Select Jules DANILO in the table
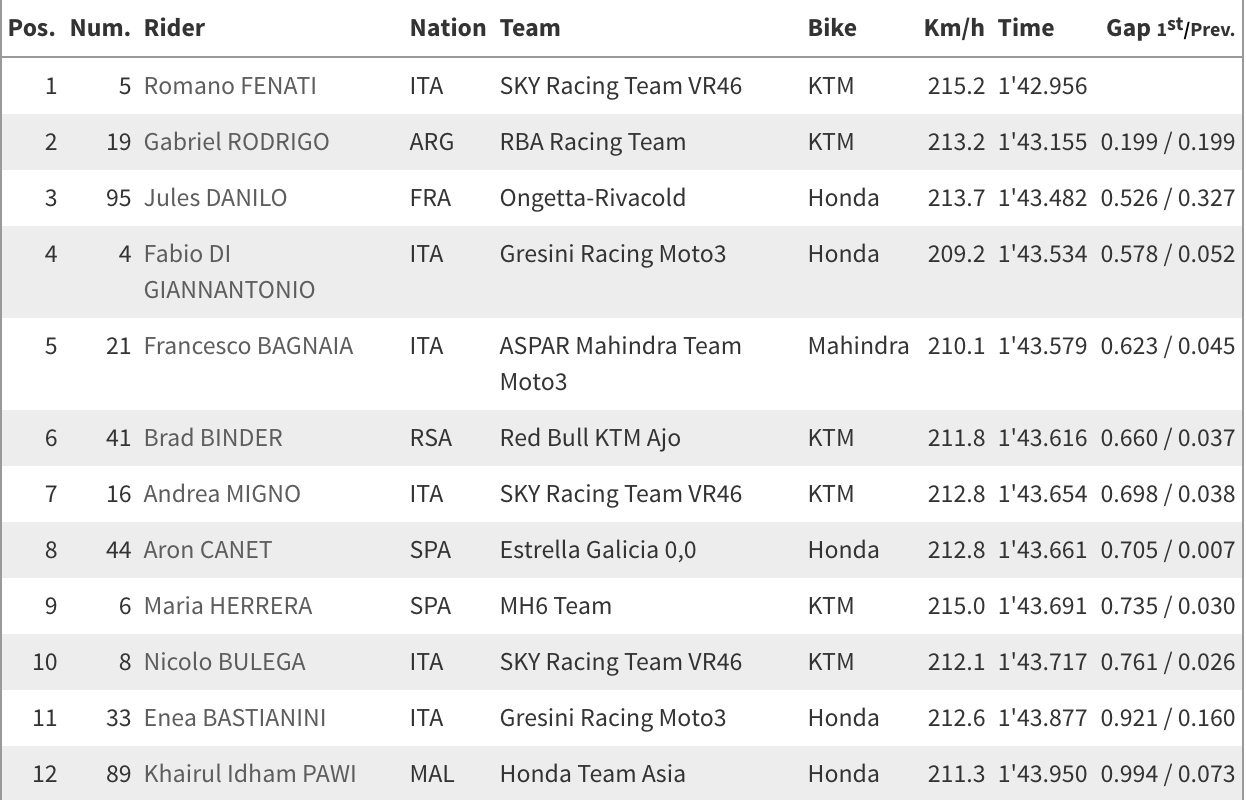 [215, 198]
